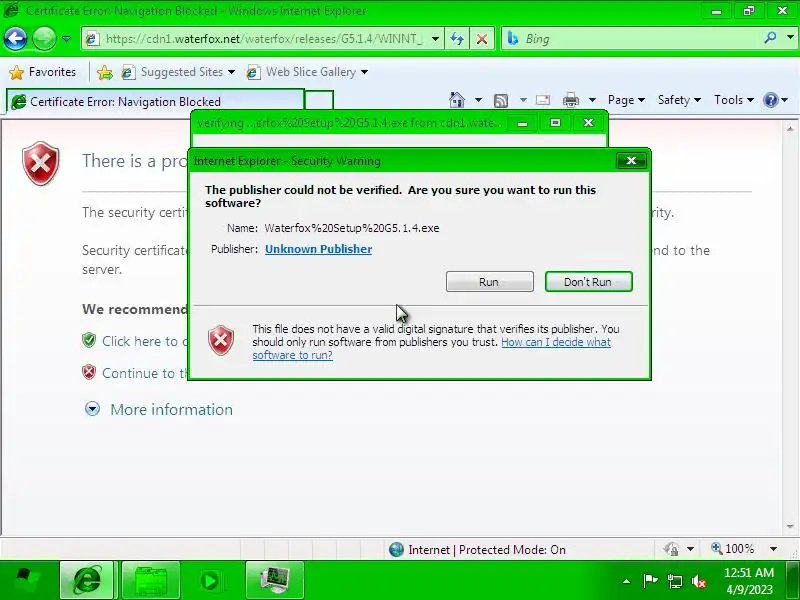Select the Certificate Error tab

pyautogui.click(x=156, y=101)
